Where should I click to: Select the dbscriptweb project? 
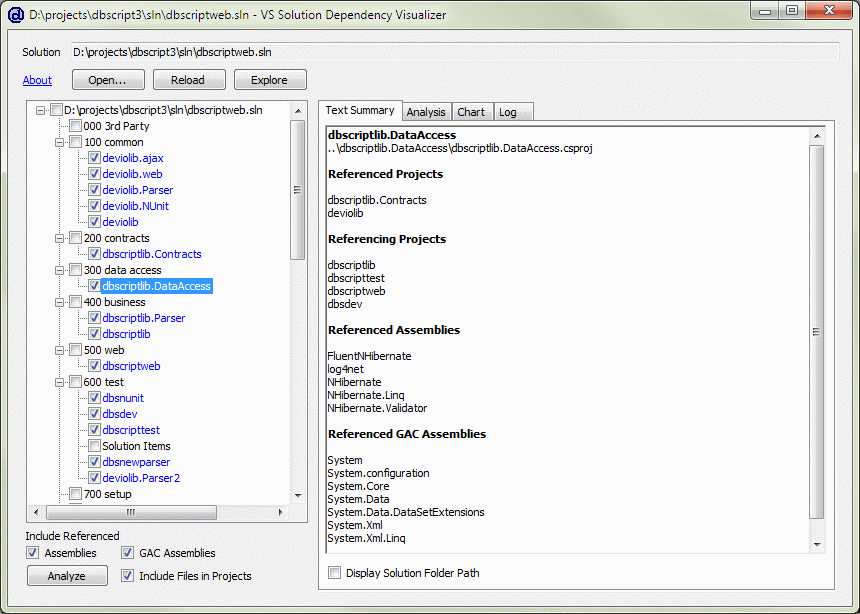[131, 366]
